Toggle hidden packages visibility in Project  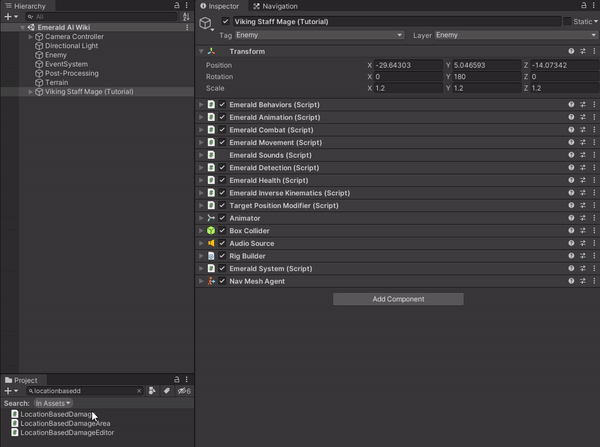click(x=183, y=391)
